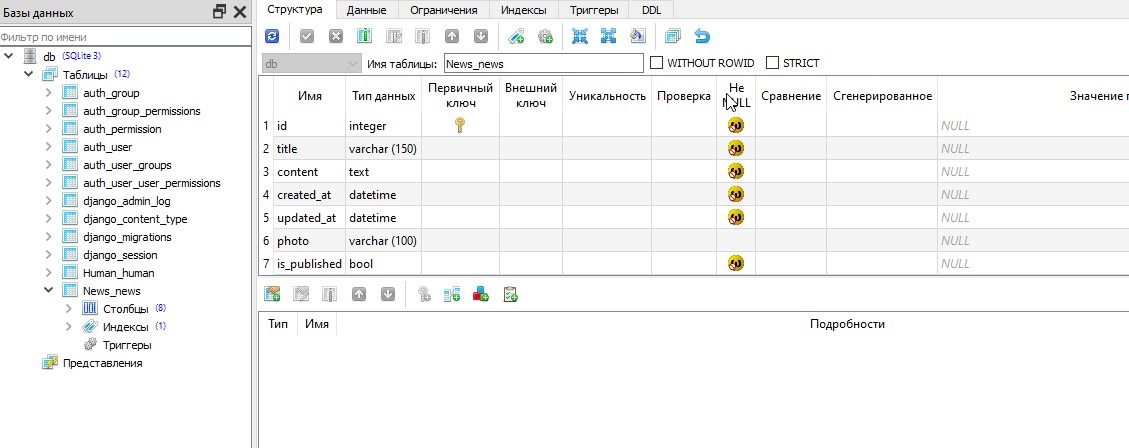
Task: Click the delete column toolbar icon
Action: [423, 35]
